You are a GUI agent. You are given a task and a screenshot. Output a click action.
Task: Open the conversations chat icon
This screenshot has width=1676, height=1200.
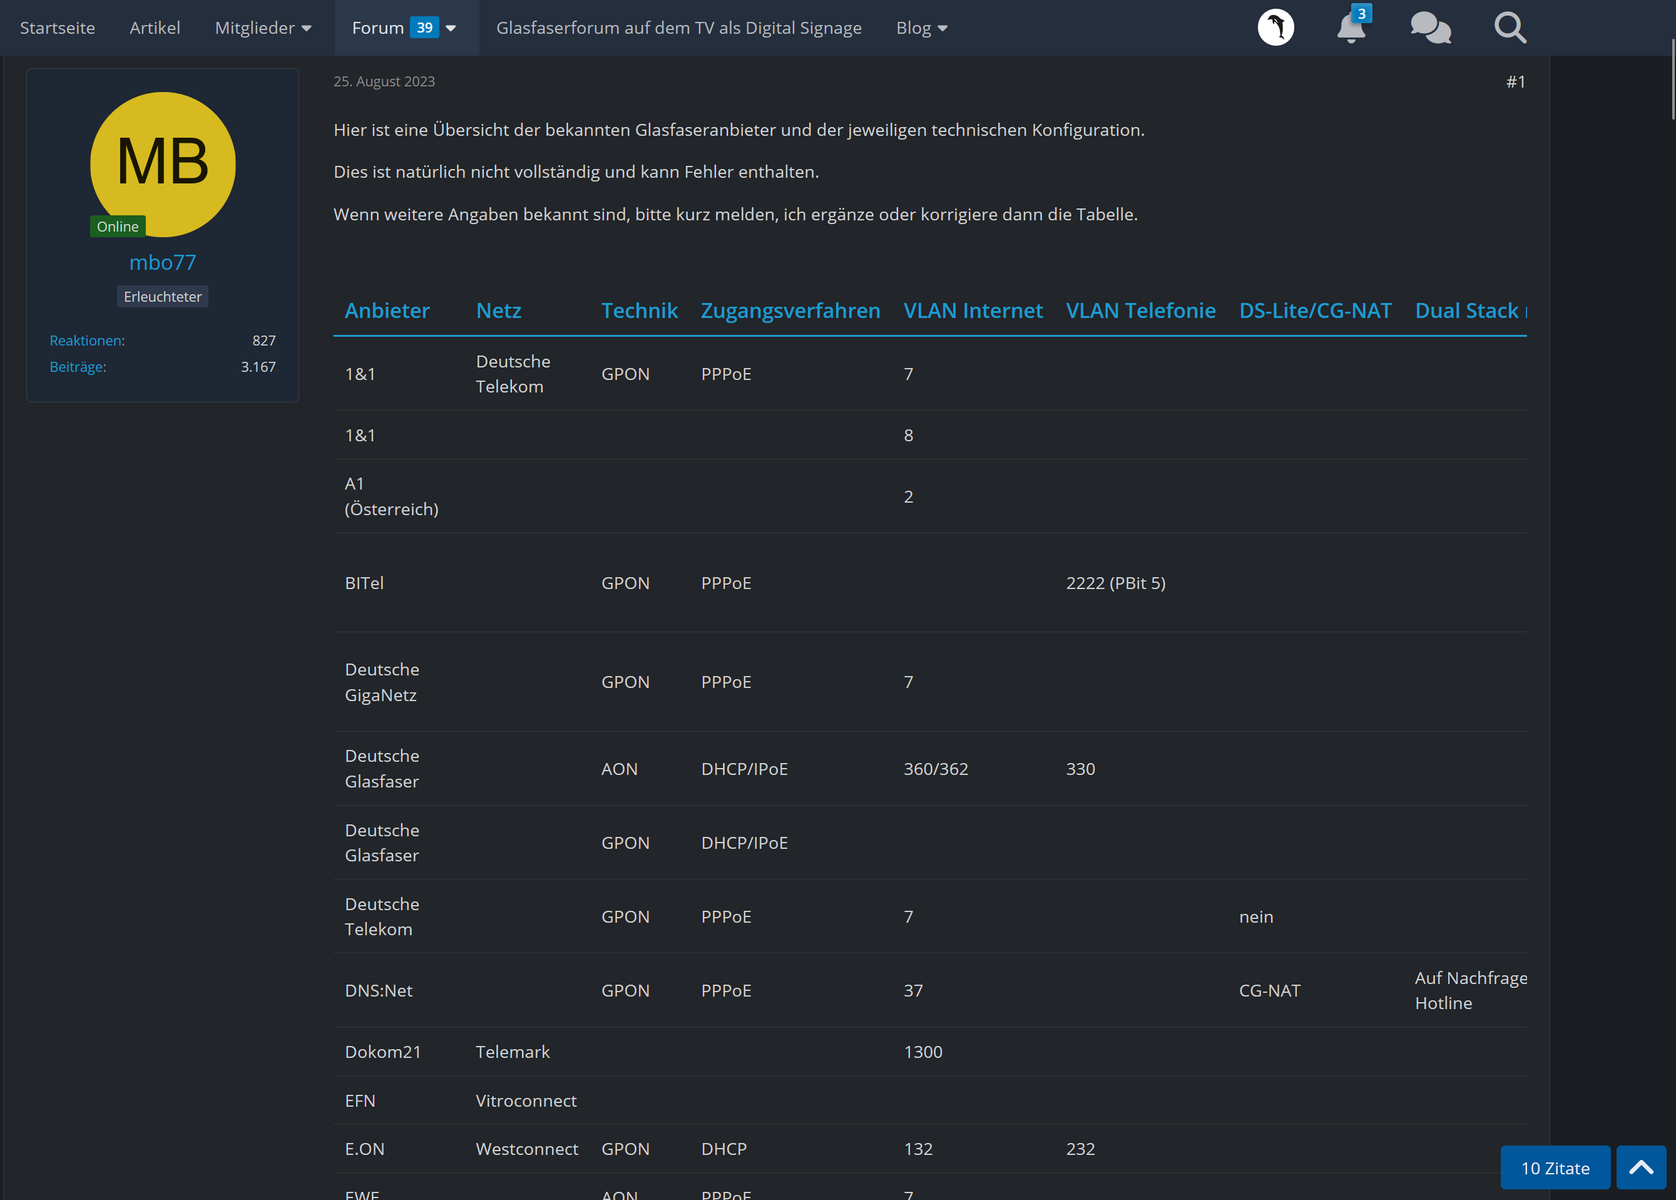(1430, 27)
